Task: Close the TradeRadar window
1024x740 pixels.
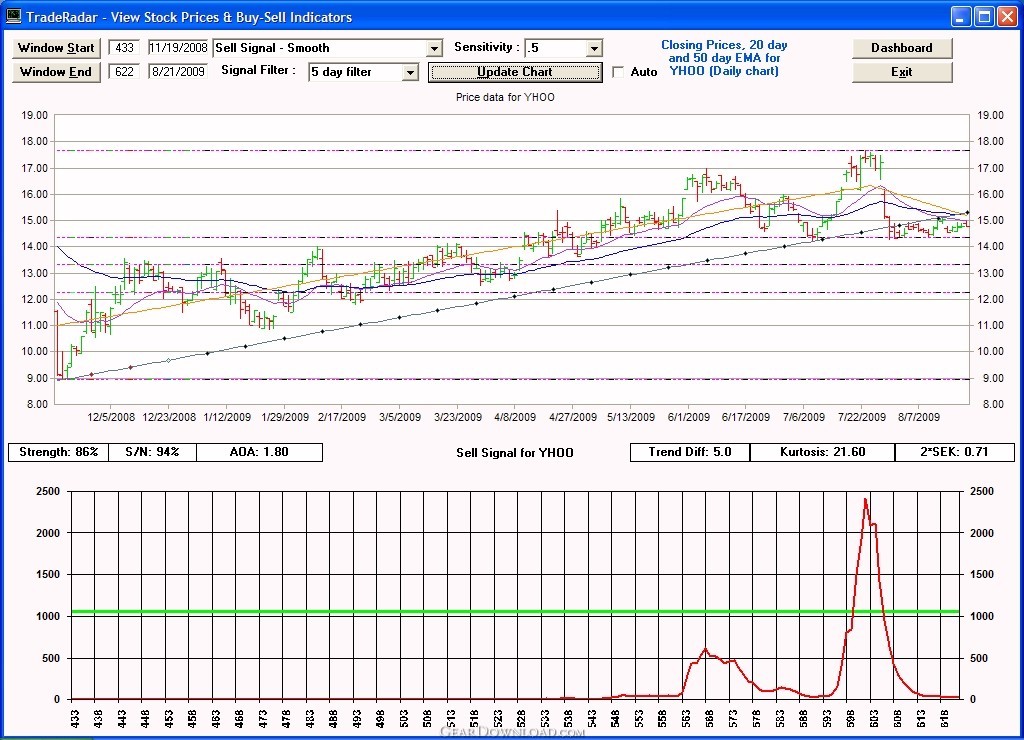Action: point(1007,16)
